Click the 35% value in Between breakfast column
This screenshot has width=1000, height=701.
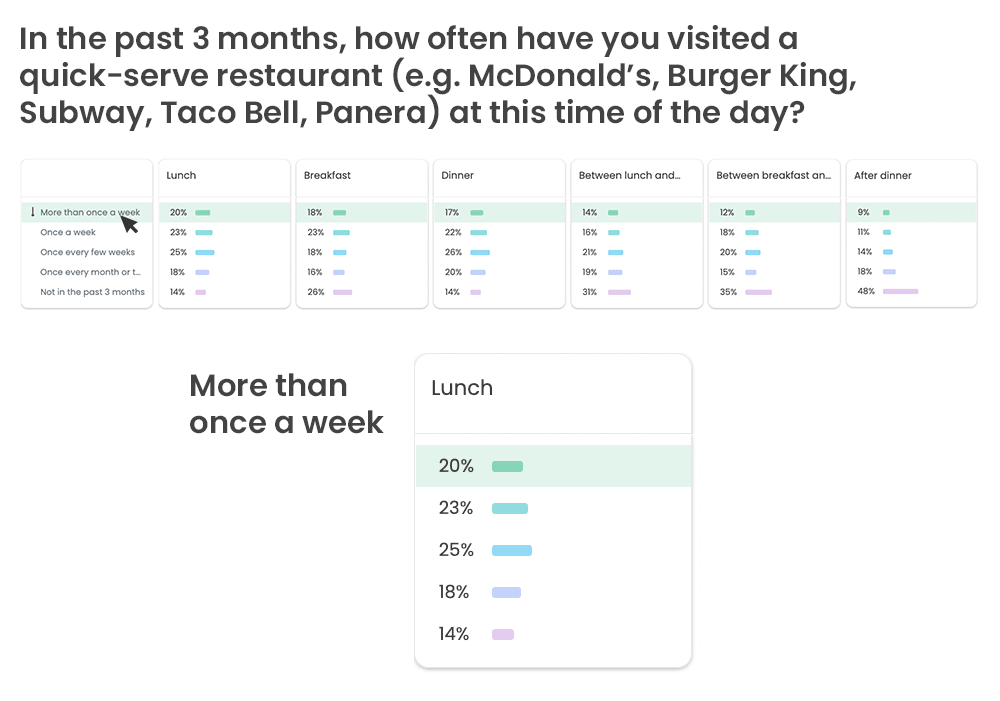[728, 292]
